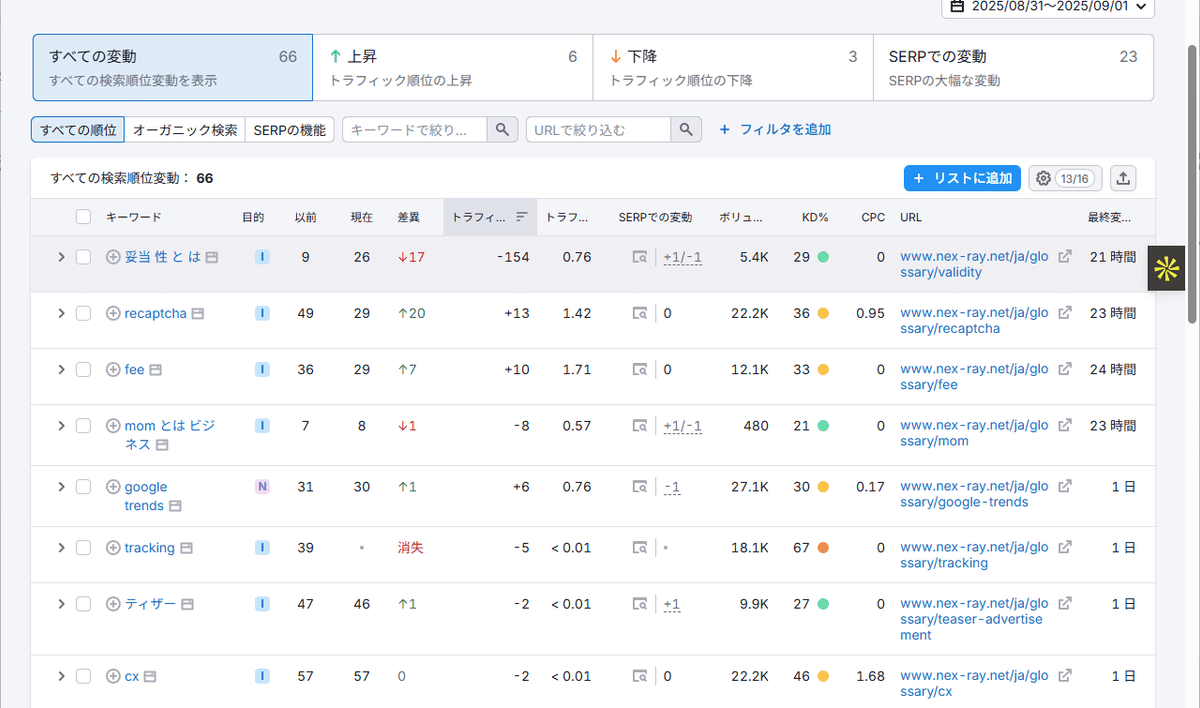Click the URL filter search magnifier
1200x708 pixels.
point(685,129)
